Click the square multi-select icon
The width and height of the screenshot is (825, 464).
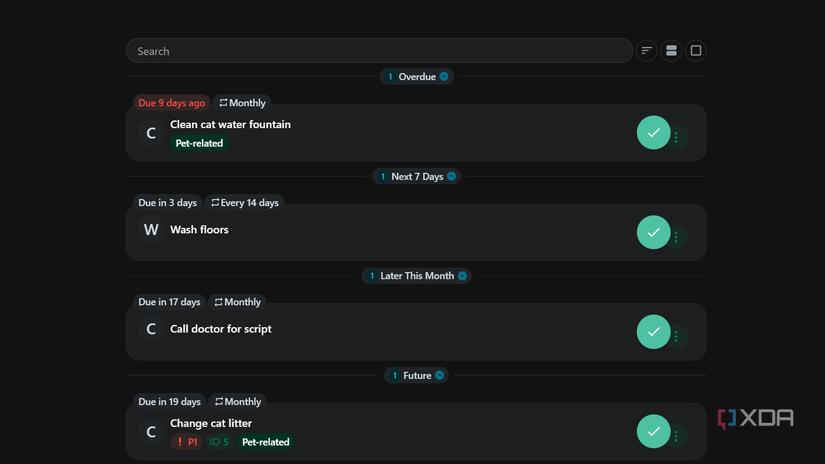[696, 51]
